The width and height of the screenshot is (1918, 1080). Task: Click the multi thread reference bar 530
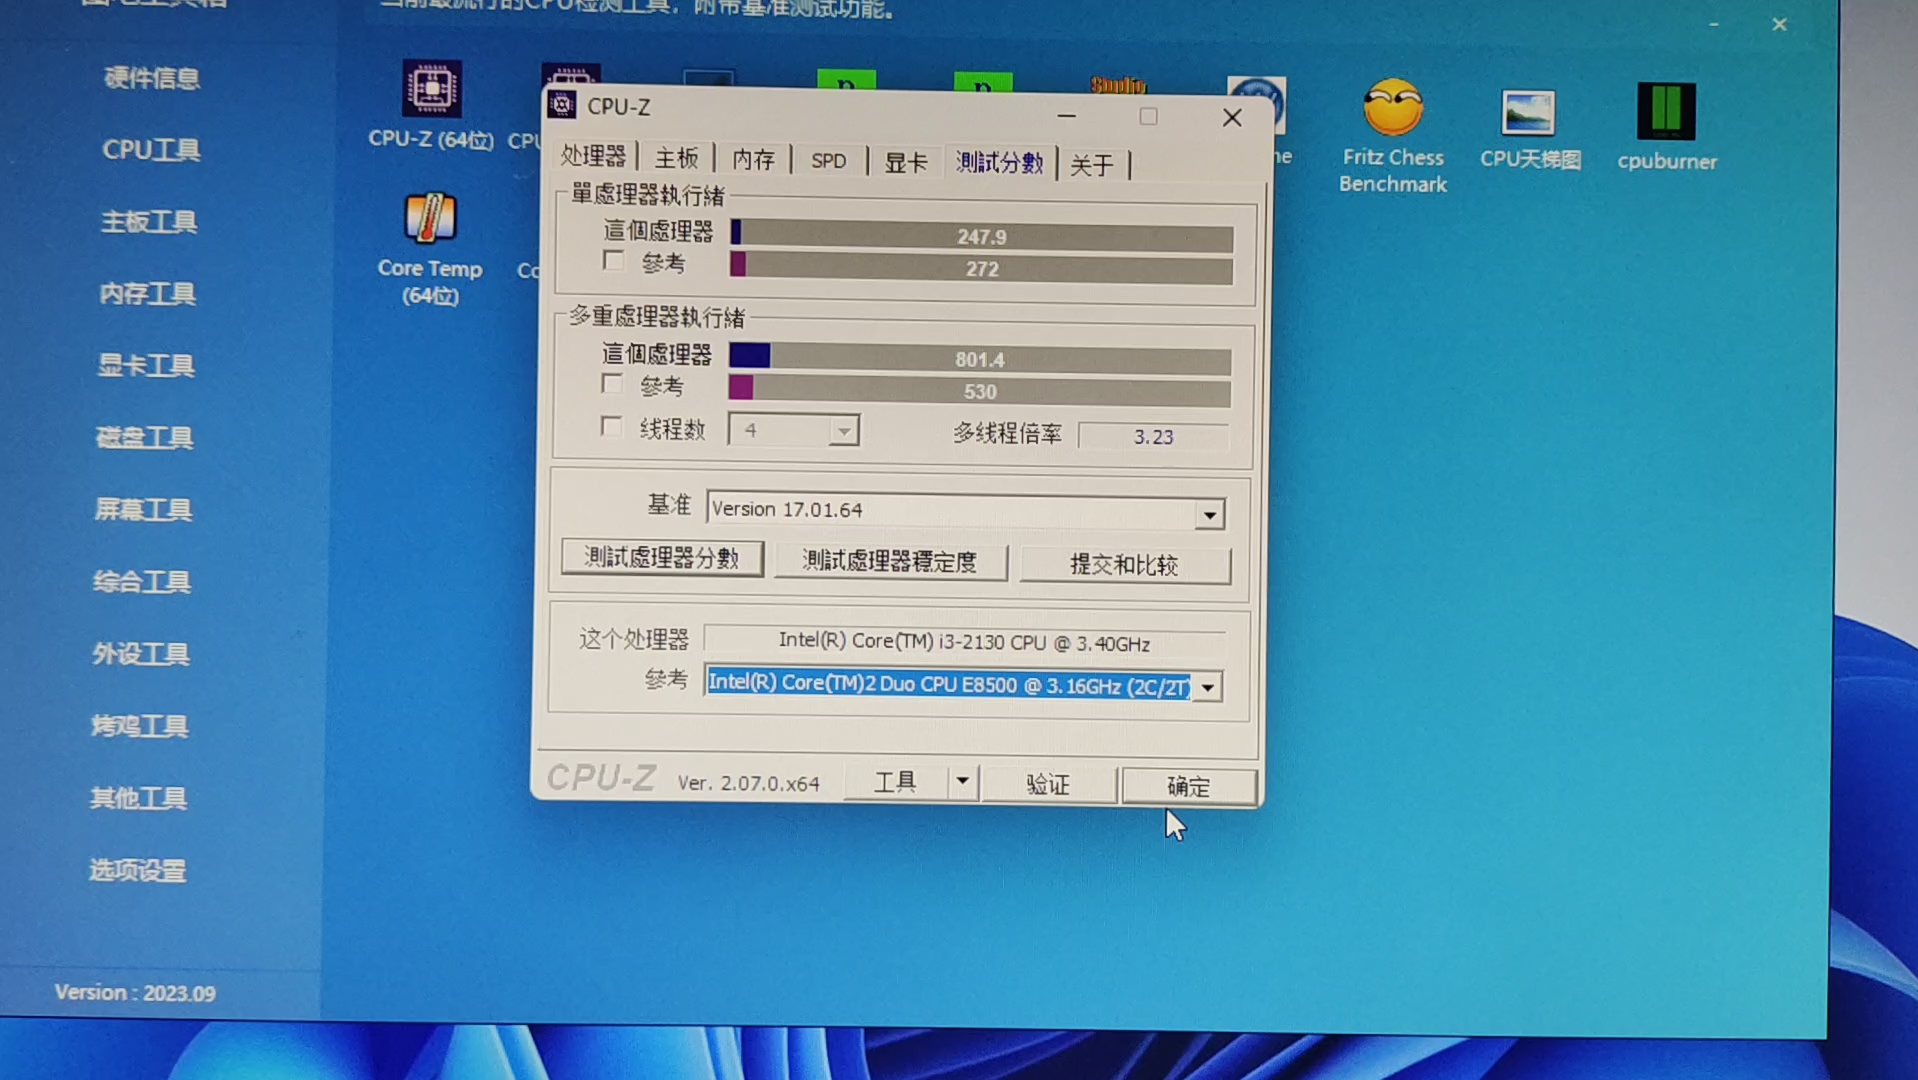tap(980, 391)
